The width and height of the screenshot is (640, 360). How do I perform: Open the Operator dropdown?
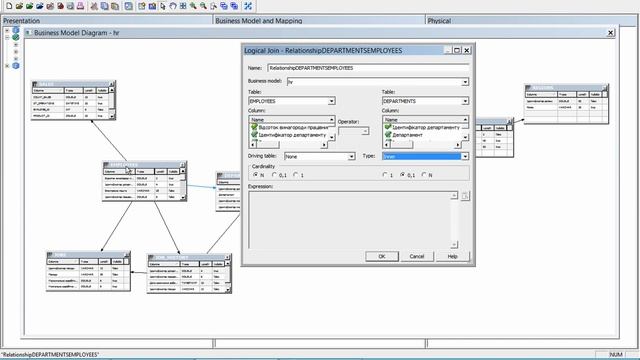[x=365, y=131]
